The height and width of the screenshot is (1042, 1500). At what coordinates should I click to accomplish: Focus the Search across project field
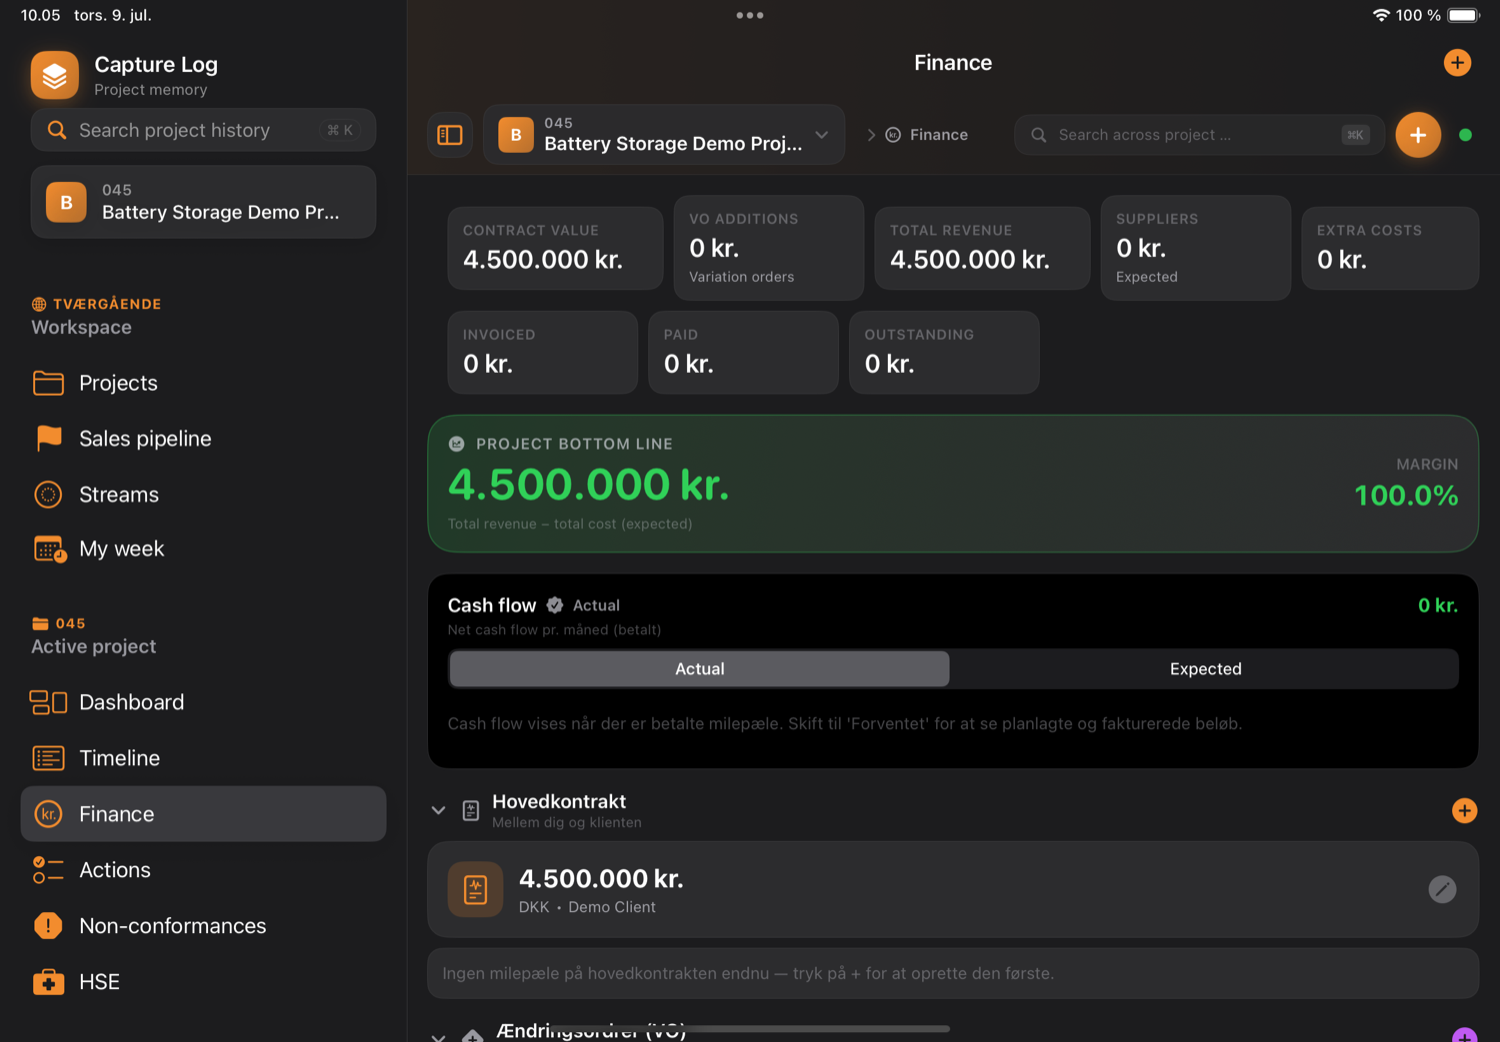pos(1199,135)
